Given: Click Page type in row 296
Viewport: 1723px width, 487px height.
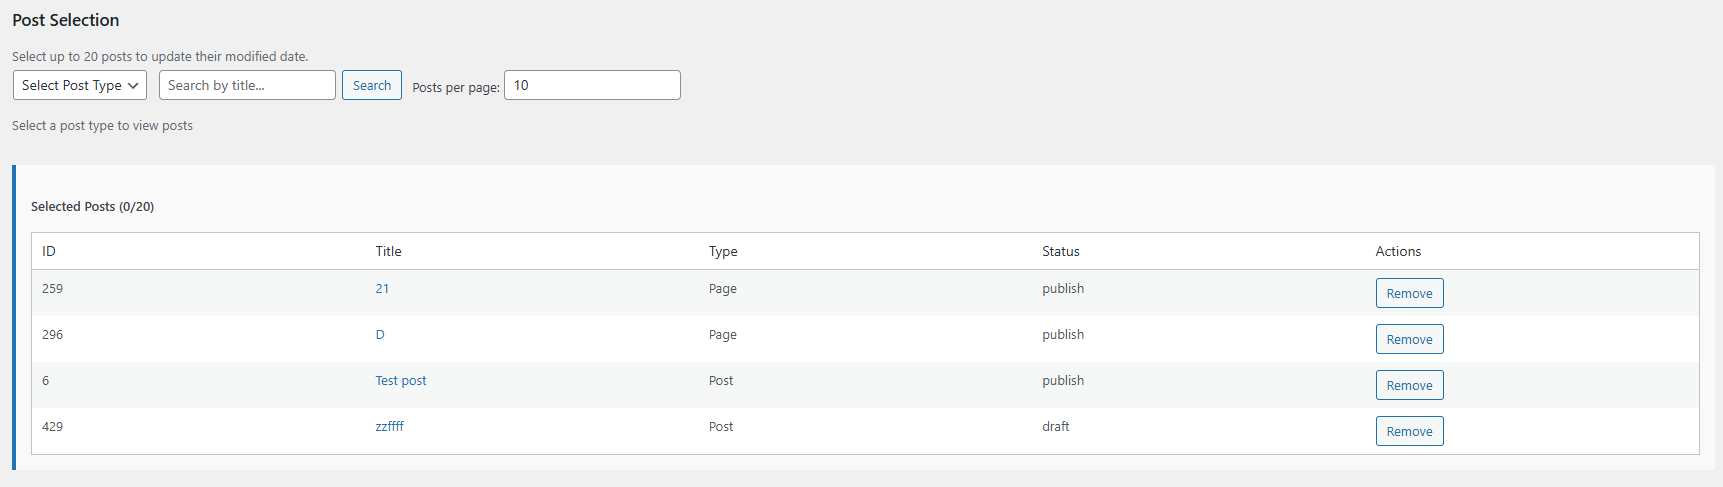Looking at the screenshot, I should click(723, 334).
